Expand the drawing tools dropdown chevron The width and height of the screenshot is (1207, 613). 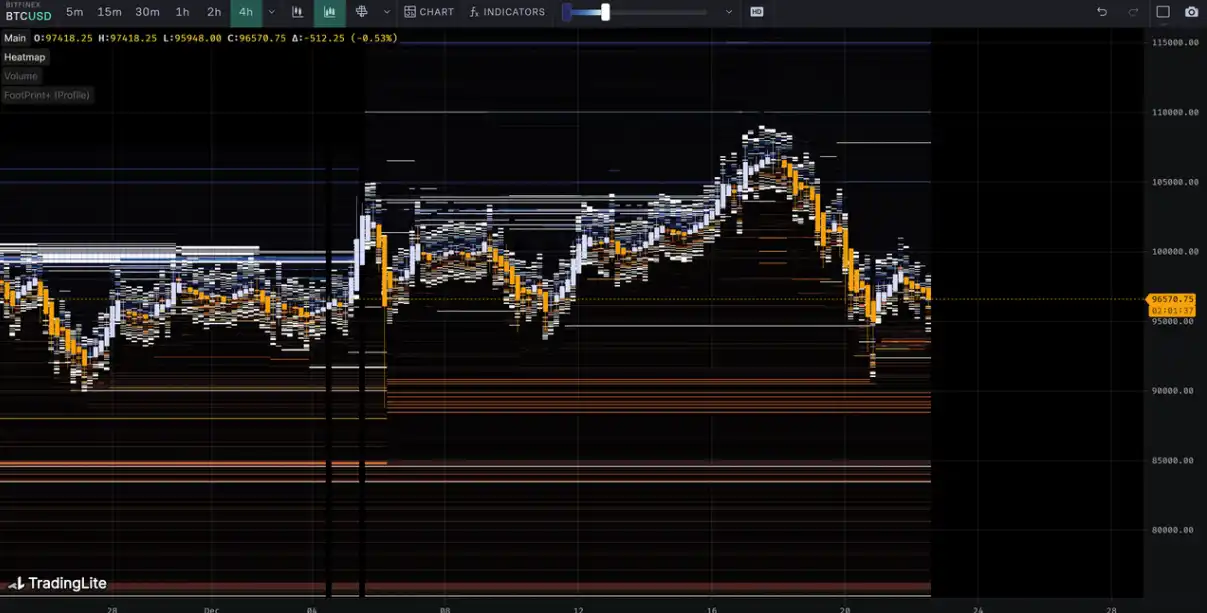point(387,12)
